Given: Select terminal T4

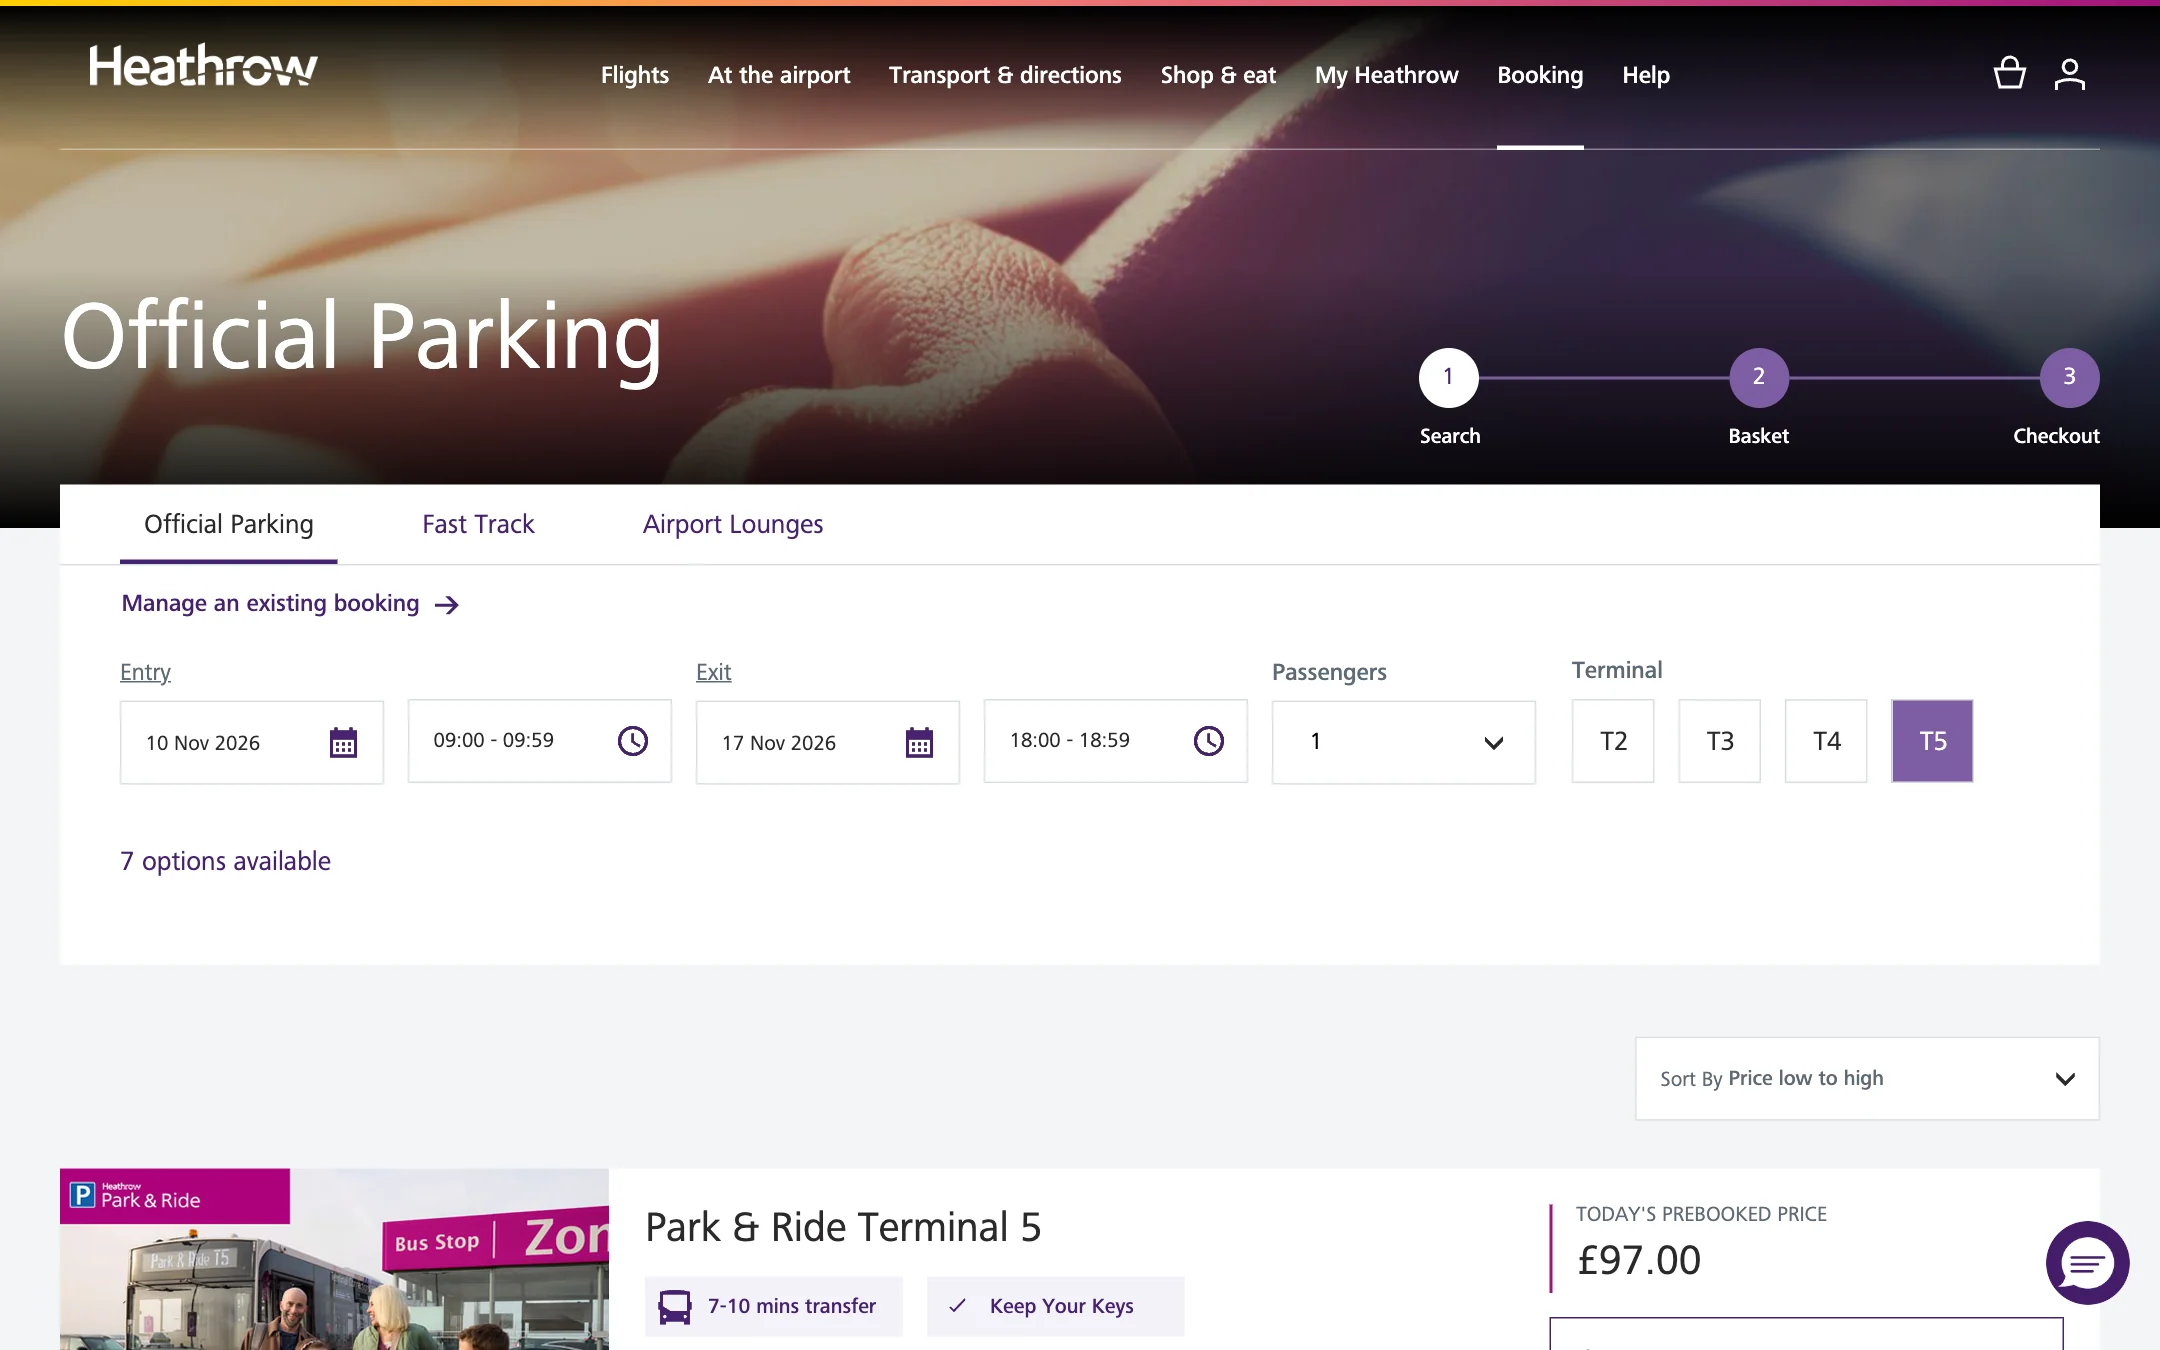Looking at the screenshot, I should tap(1826, 741).
